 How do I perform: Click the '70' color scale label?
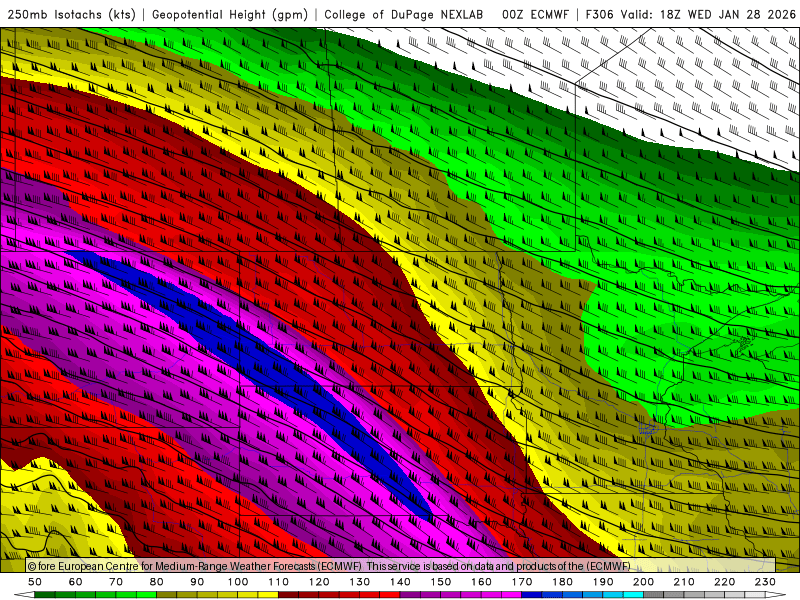(116, 582)
